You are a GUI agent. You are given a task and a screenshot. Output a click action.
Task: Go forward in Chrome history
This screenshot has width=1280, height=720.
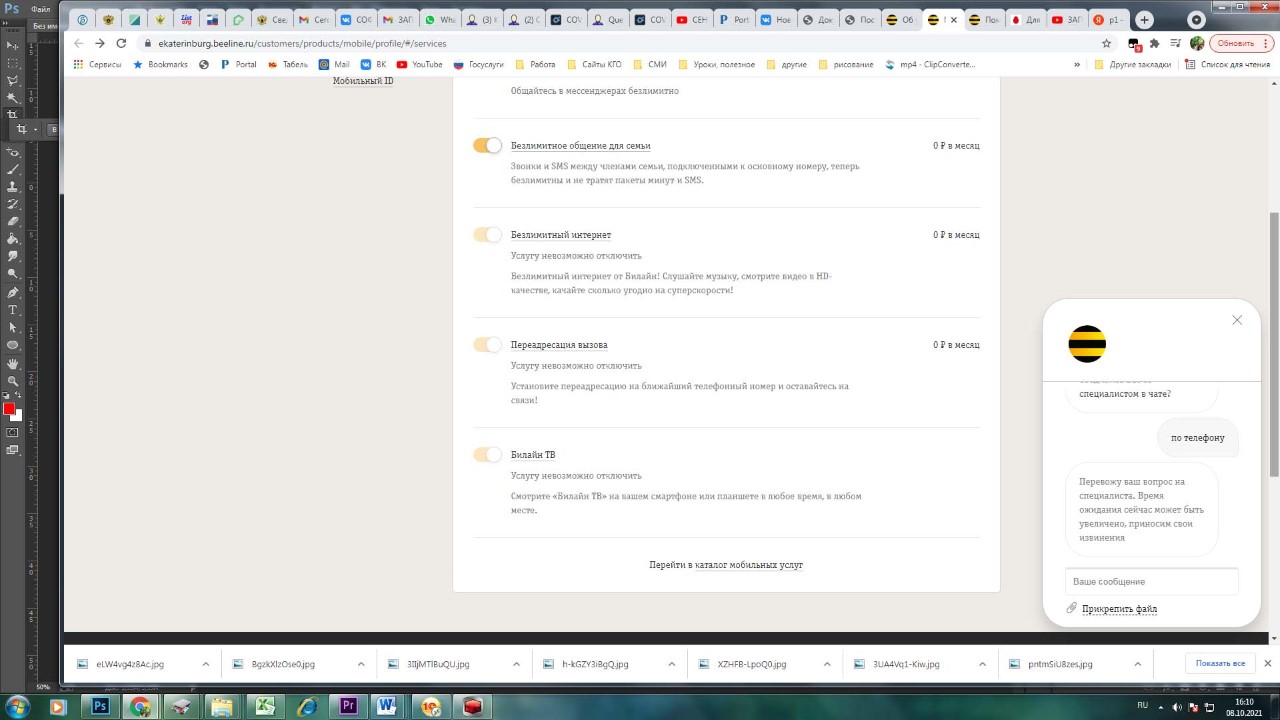(99, 43)
